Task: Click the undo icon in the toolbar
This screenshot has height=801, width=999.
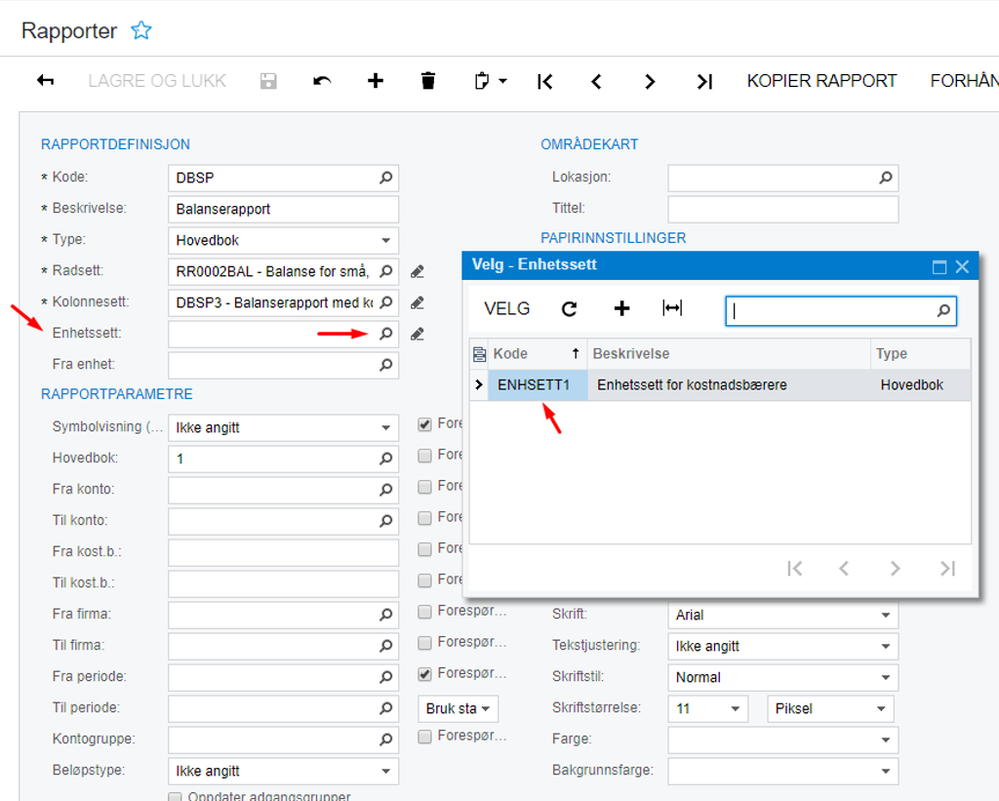Action: pos(322,81)
